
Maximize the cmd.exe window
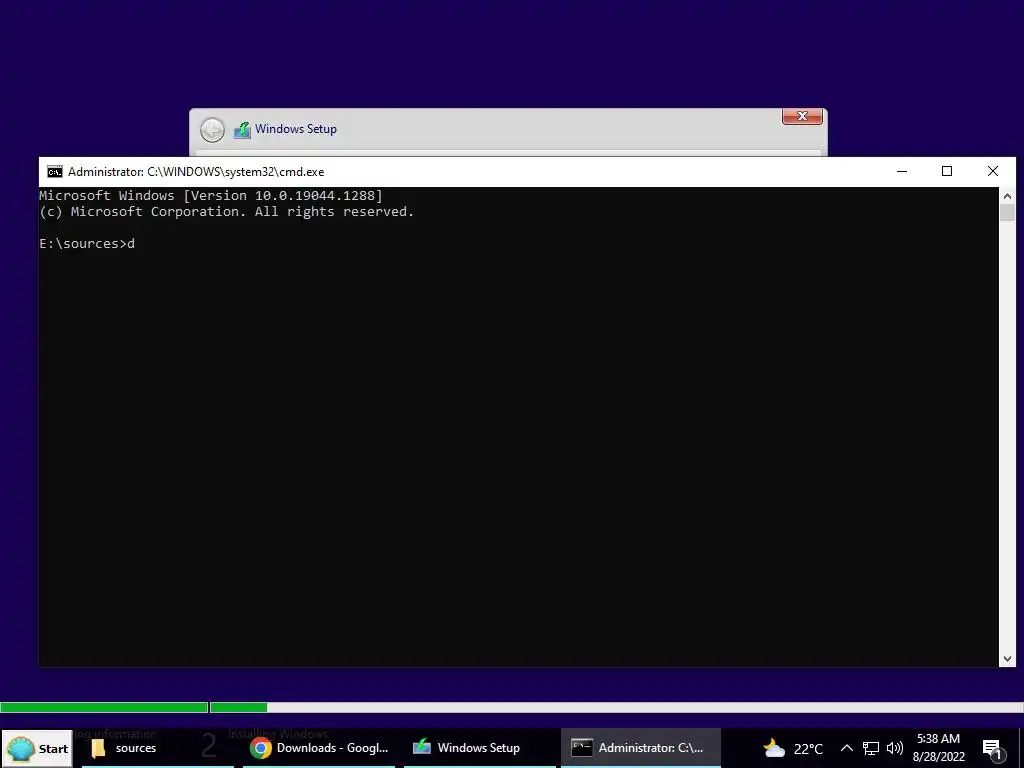947,172
